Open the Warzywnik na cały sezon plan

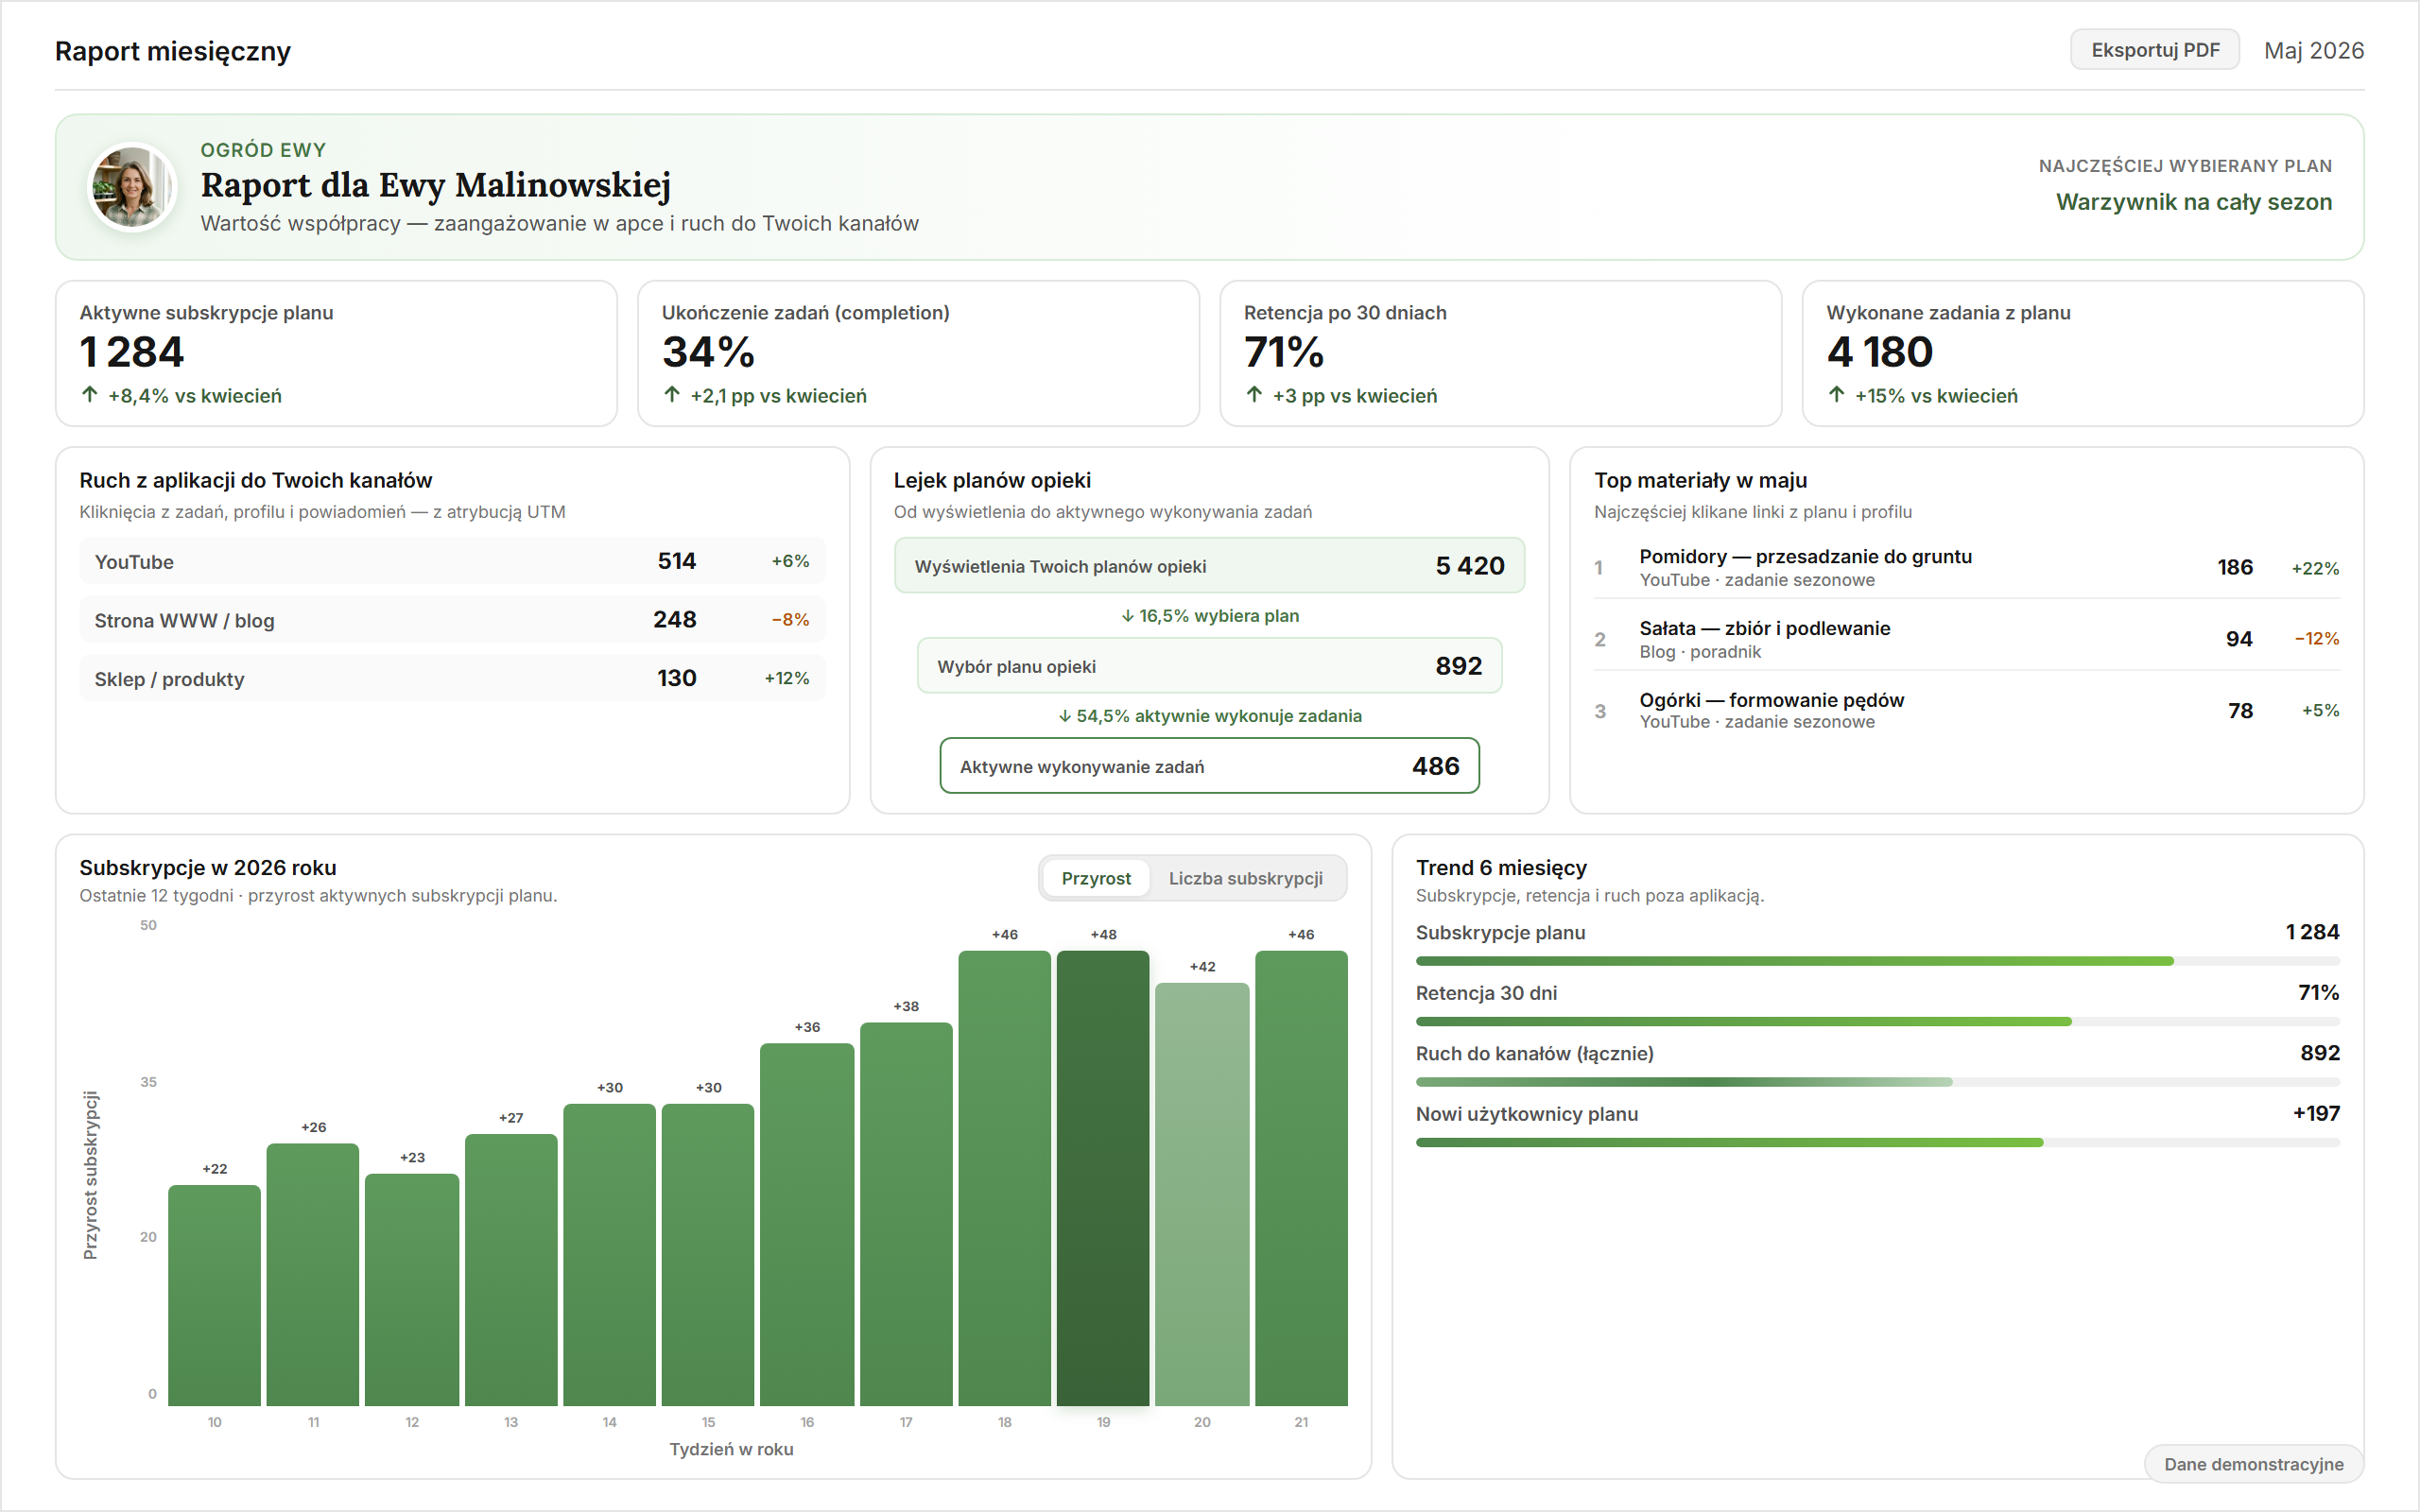tap(2193, 202)
